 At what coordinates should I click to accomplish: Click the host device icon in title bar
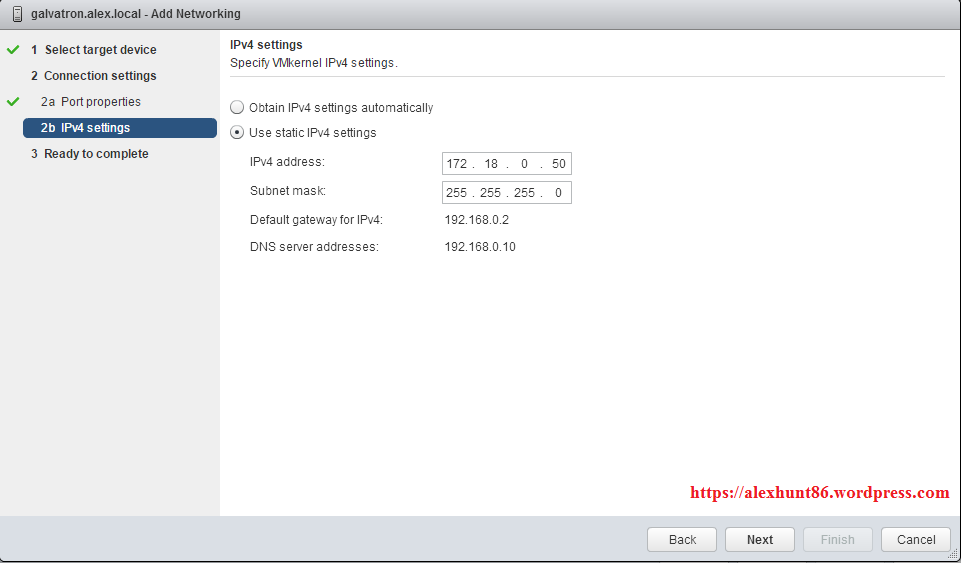(18, 13)
